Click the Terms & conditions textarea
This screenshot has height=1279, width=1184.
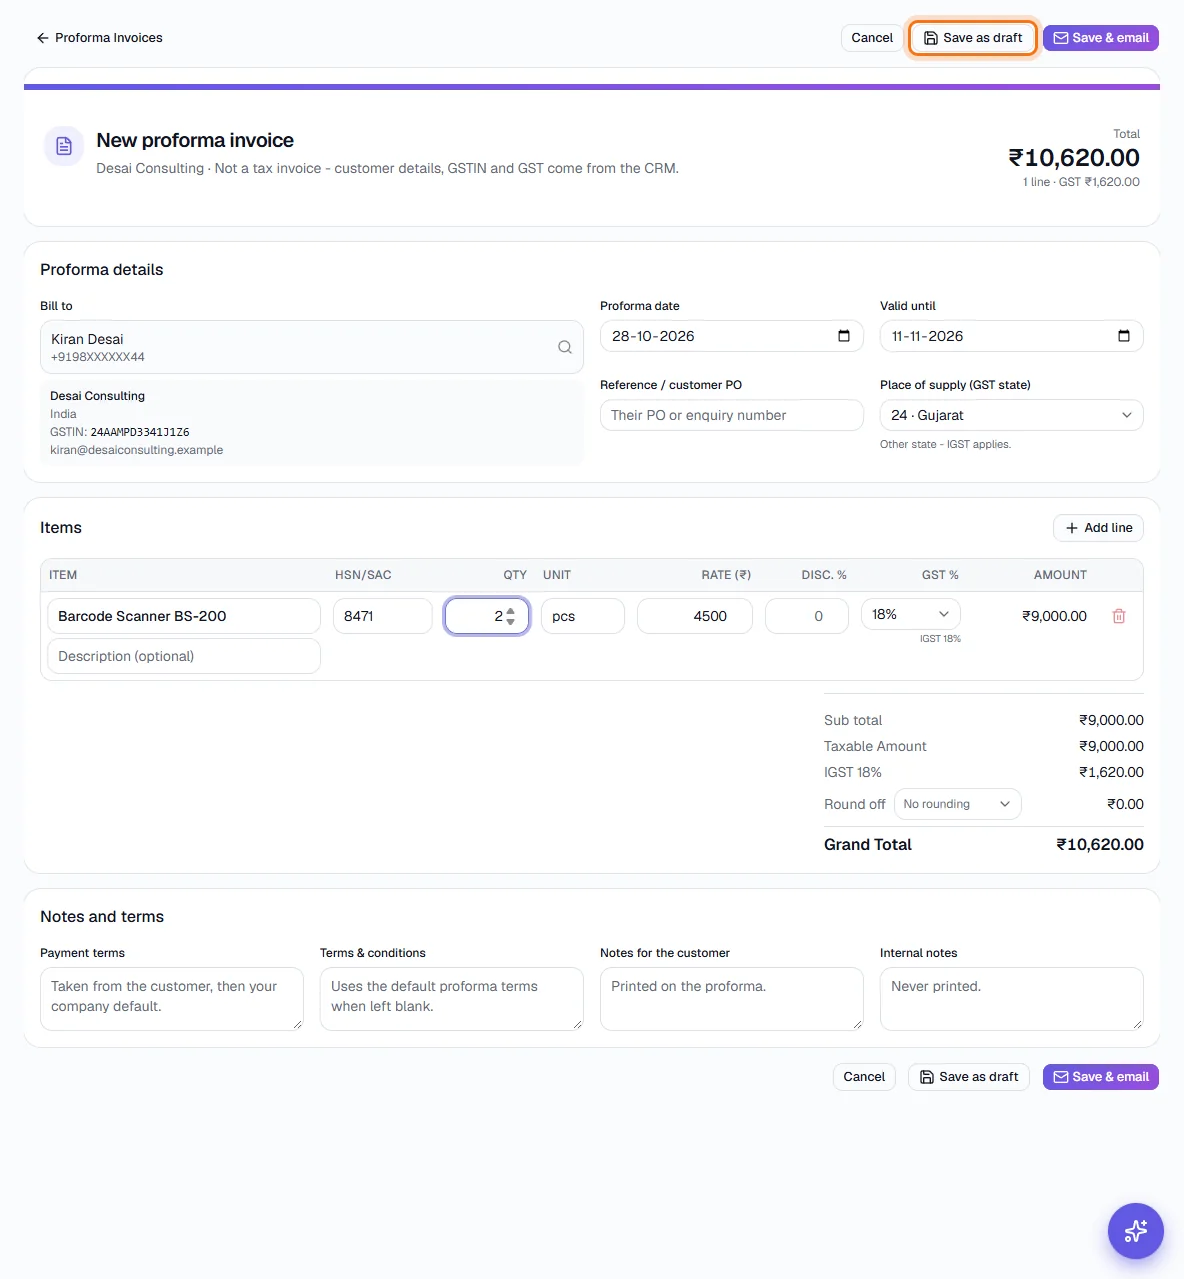(452, 999)
